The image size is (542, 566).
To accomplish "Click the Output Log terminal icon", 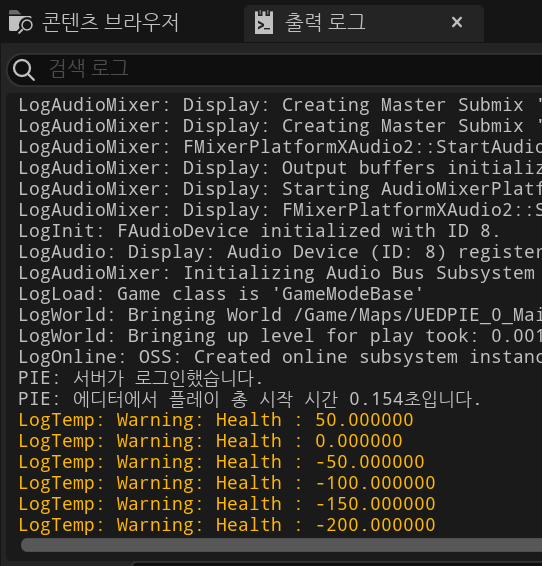I will (264, 22).
